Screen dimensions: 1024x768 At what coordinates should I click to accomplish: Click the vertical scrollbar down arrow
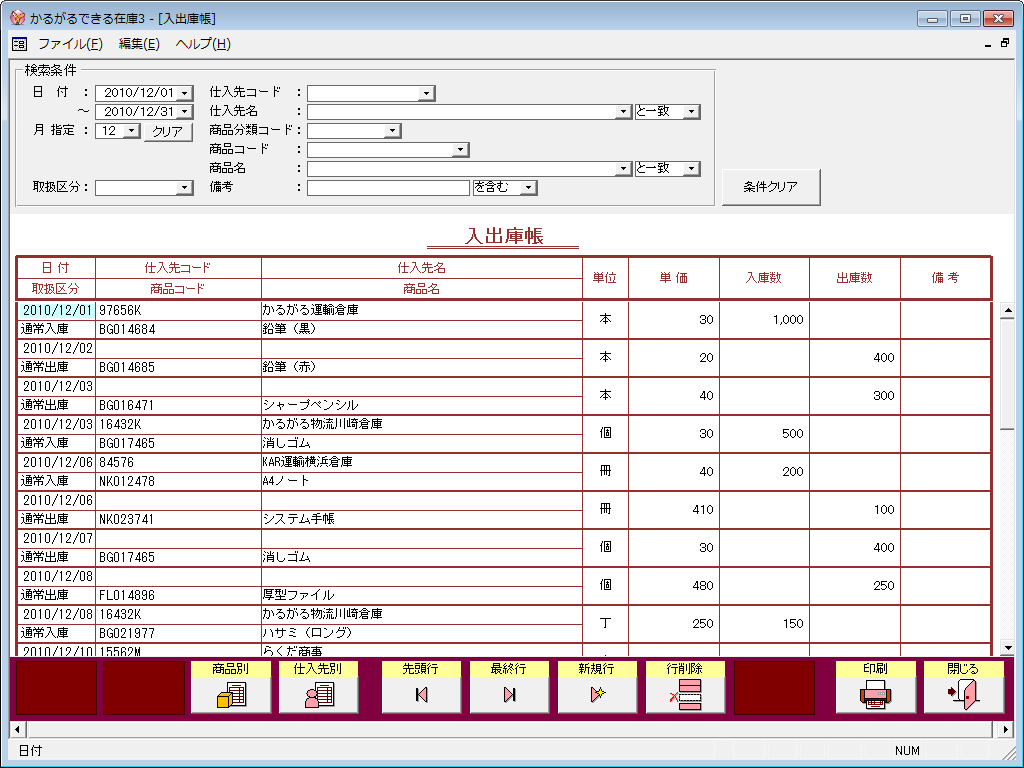1007,648
